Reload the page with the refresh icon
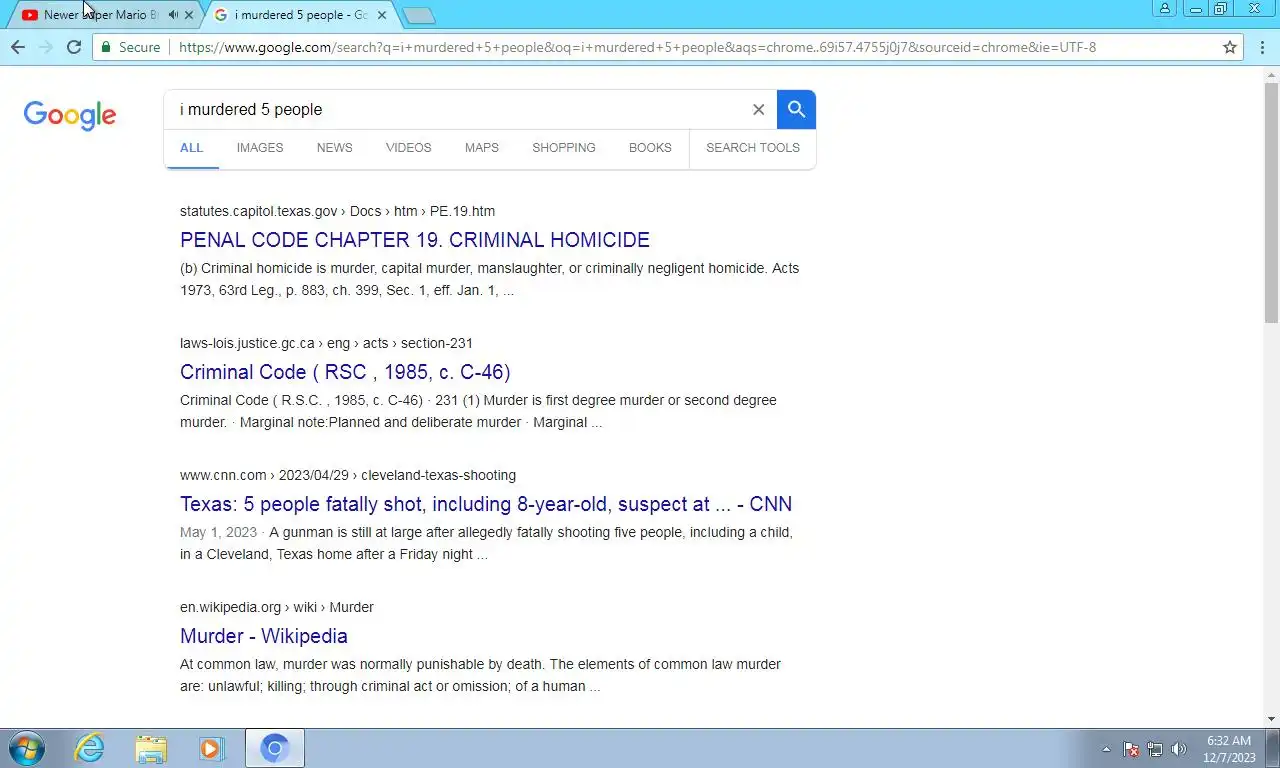 pos(73,47)
